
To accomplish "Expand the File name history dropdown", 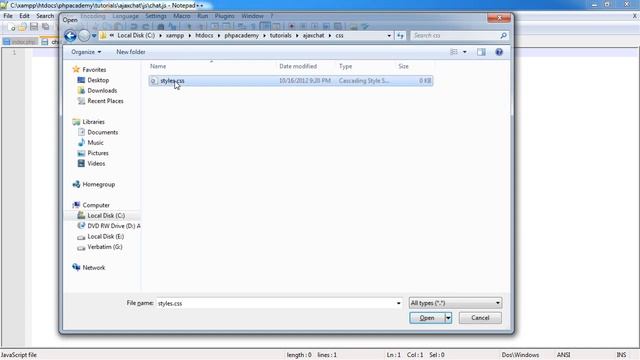I will (398, 303).
